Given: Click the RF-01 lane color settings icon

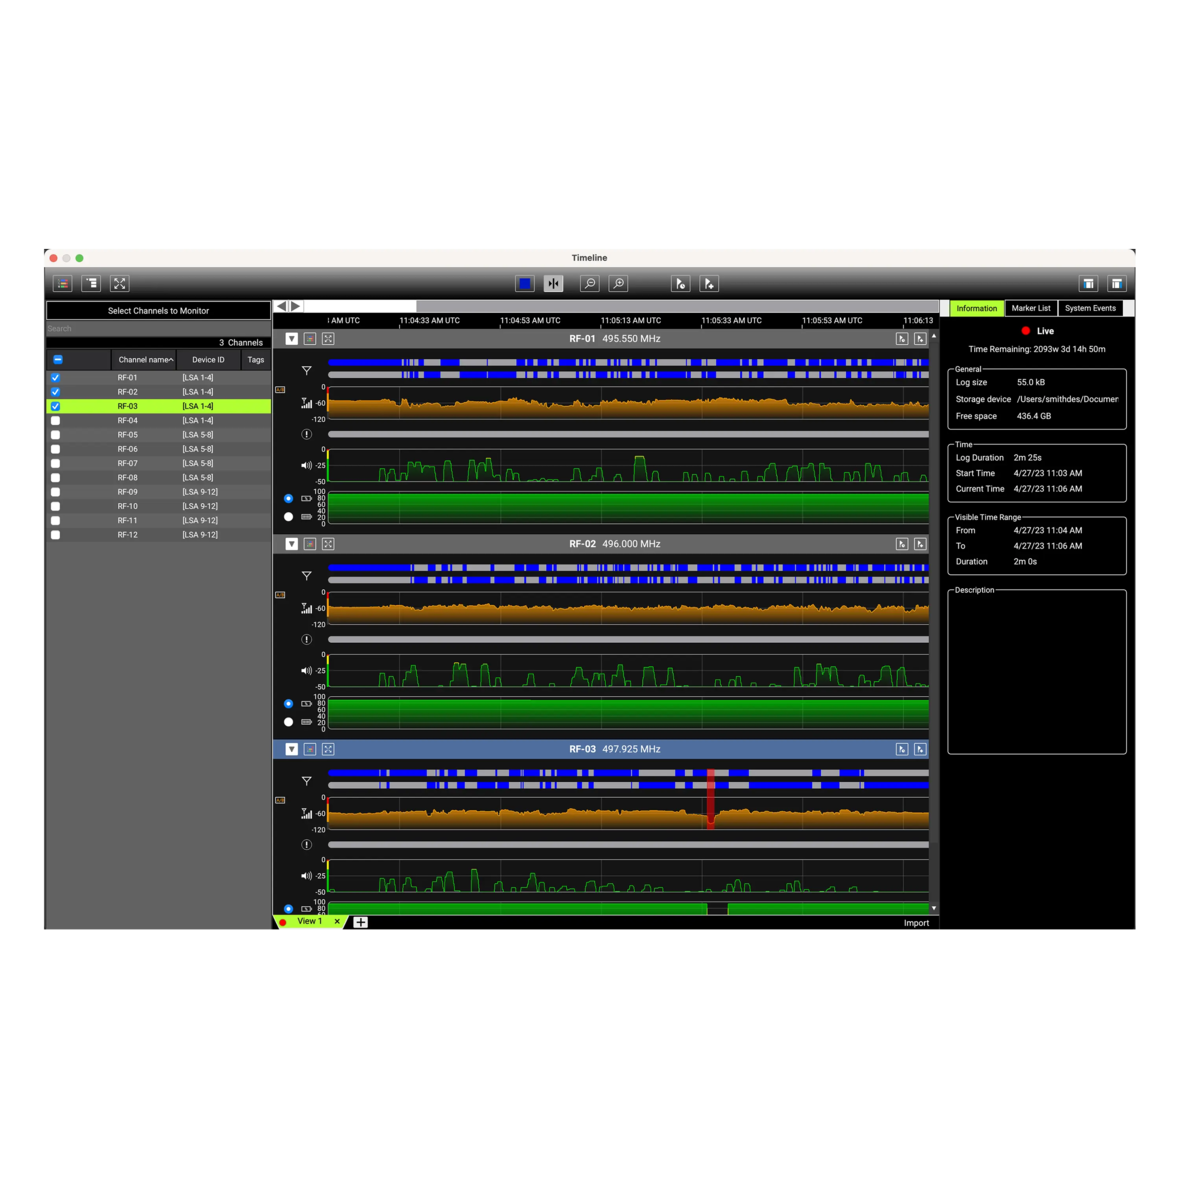Looking at the screenshot, I should (310, 339).
